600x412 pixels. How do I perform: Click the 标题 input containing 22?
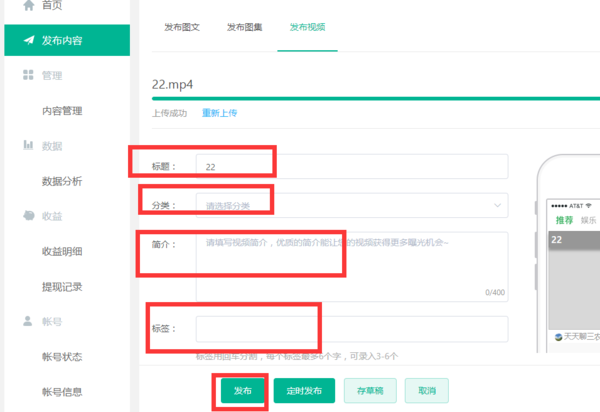pyautogui.click(x=352, y=166)
